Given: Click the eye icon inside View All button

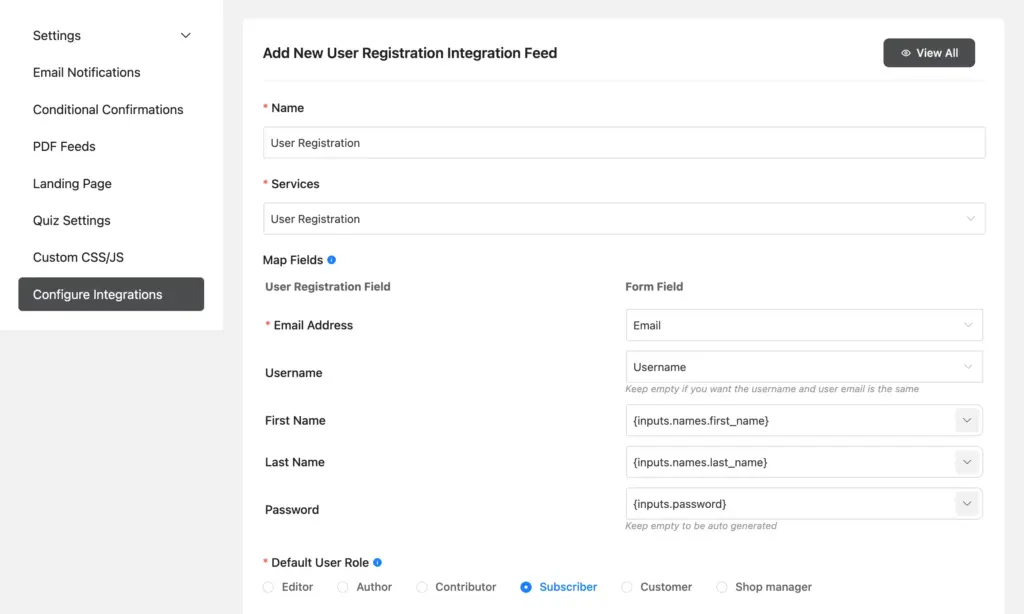Looking at the screenshot, I should (908, 52).
